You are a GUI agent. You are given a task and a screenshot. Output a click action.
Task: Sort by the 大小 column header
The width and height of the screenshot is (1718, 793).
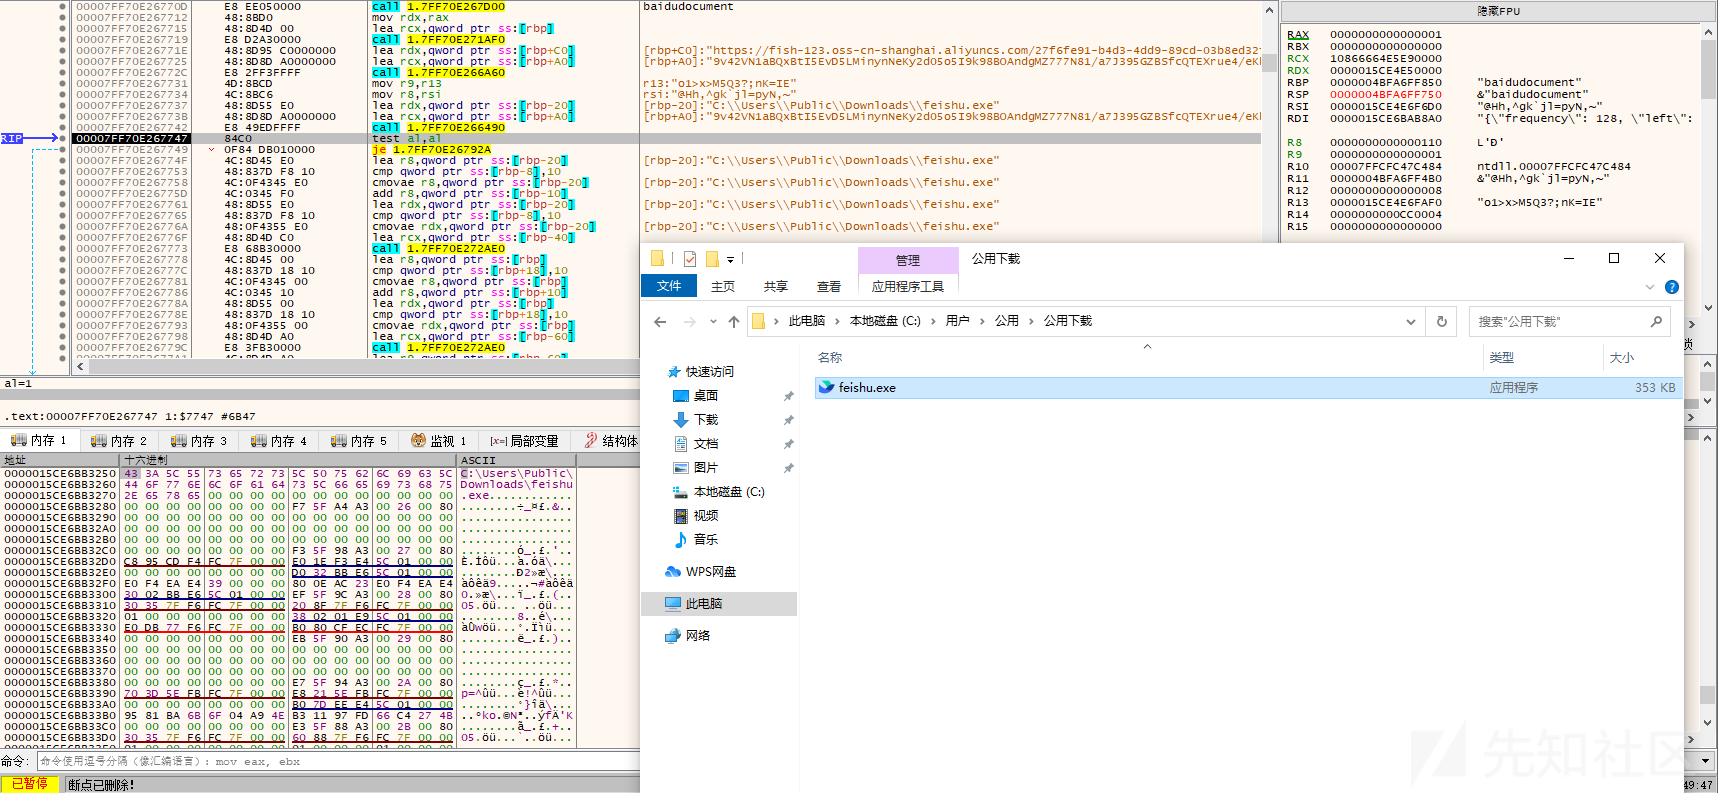point(1621,357)
